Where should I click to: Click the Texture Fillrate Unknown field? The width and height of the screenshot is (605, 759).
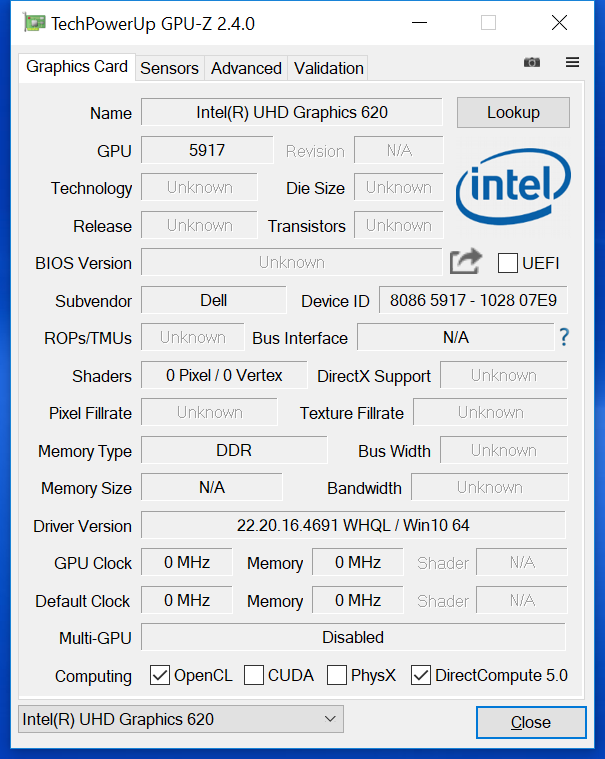point(490,412)
